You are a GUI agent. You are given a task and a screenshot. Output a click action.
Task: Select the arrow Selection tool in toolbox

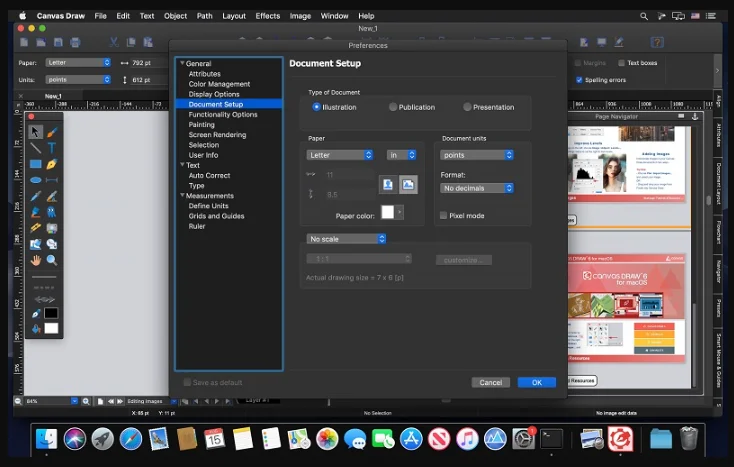35,132
